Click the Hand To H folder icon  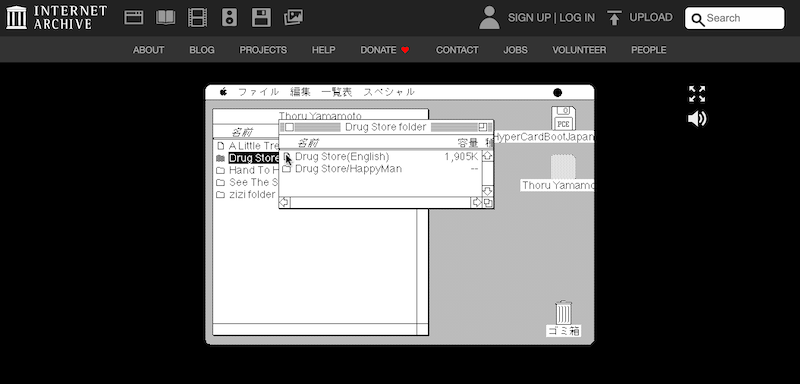(x=220, y=170)
